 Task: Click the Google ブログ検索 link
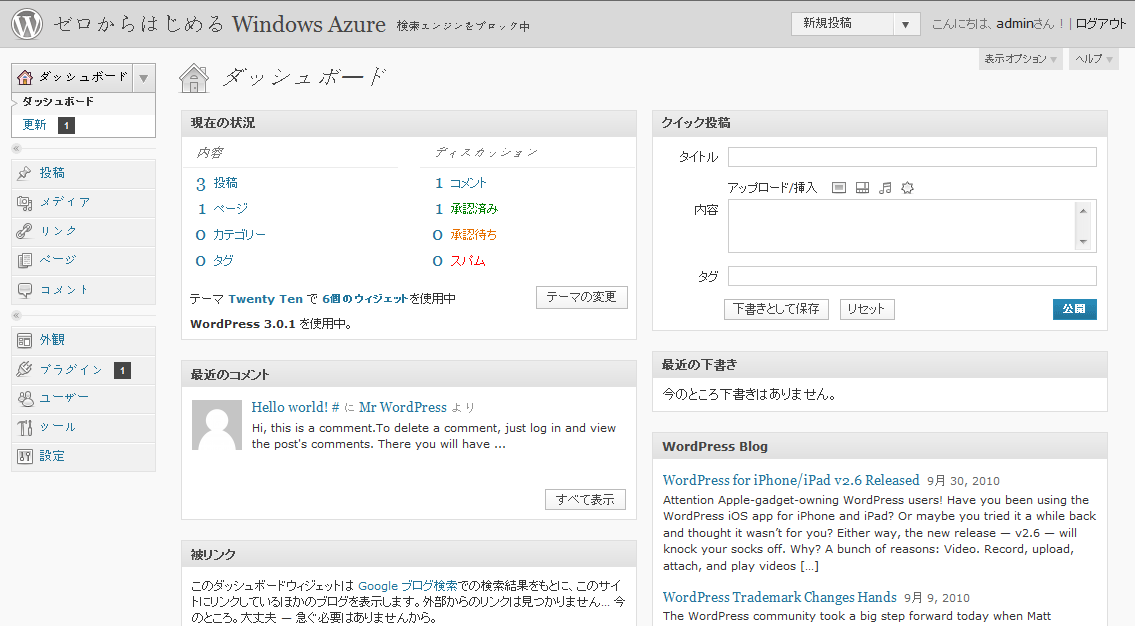click(408, 586)
